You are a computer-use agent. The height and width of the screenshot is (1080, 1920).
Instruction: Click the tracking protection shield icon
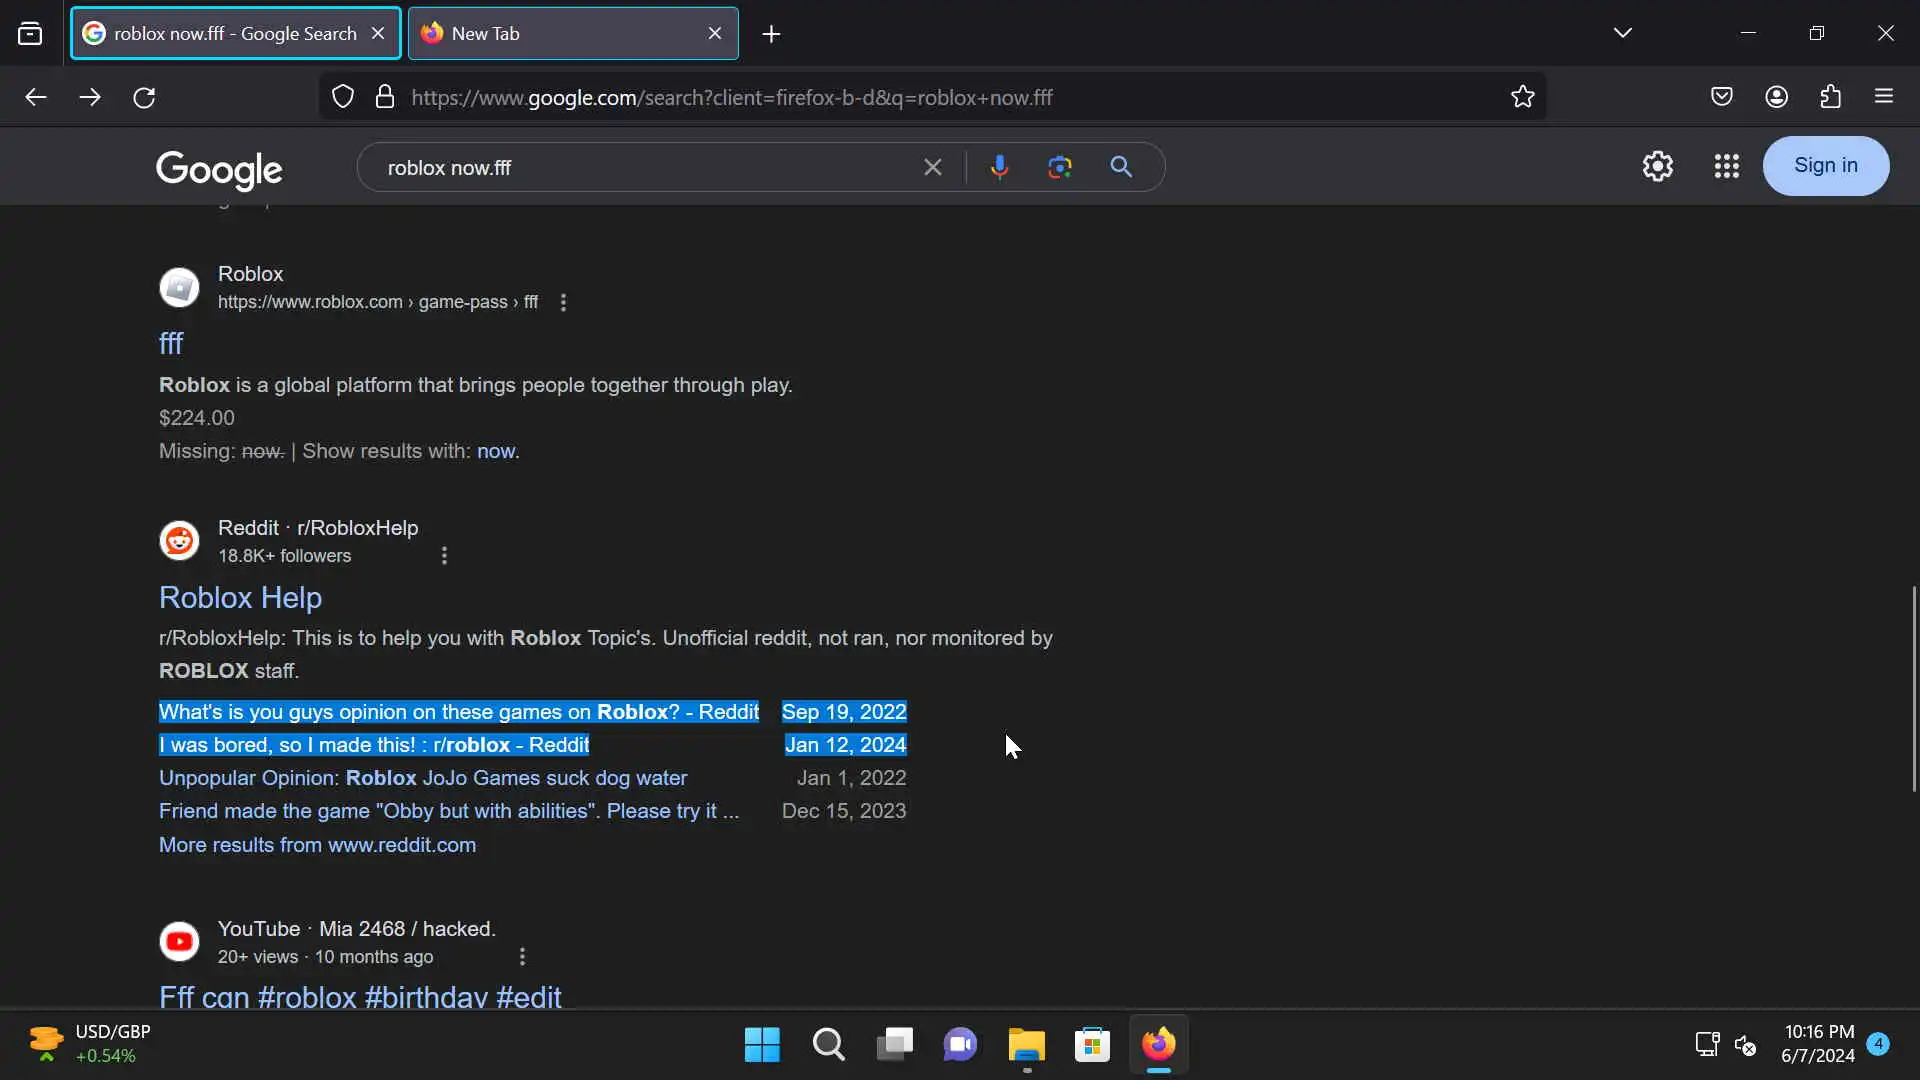click(x=343, y=97)
